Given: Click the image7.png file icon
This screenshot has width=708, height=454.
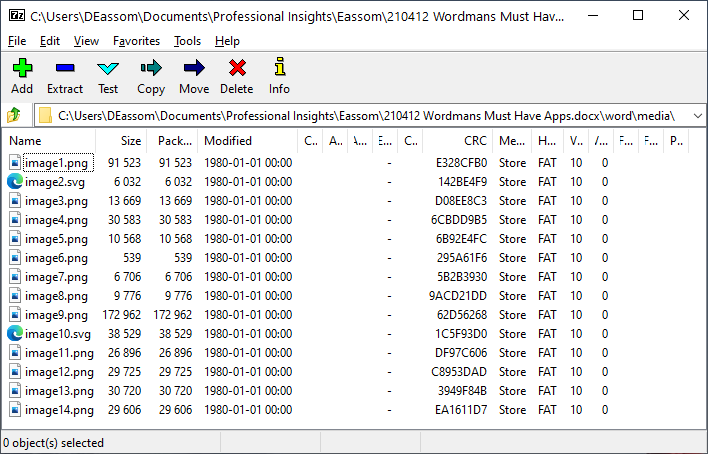Looking at the screenshot, I should click(15, 276).
